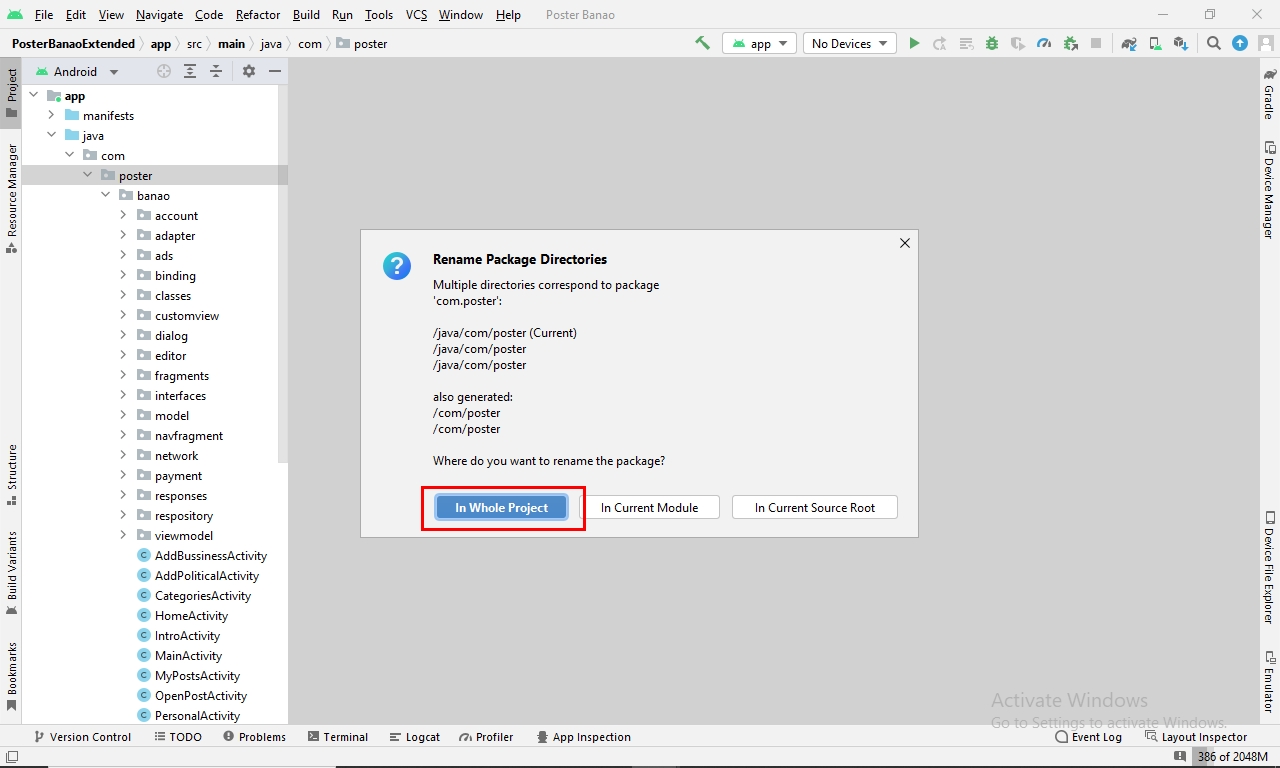The image size is (1280, 768).
Task: Open SDK Manager icon in toolbar
Action: click(x=1181, y=43)
